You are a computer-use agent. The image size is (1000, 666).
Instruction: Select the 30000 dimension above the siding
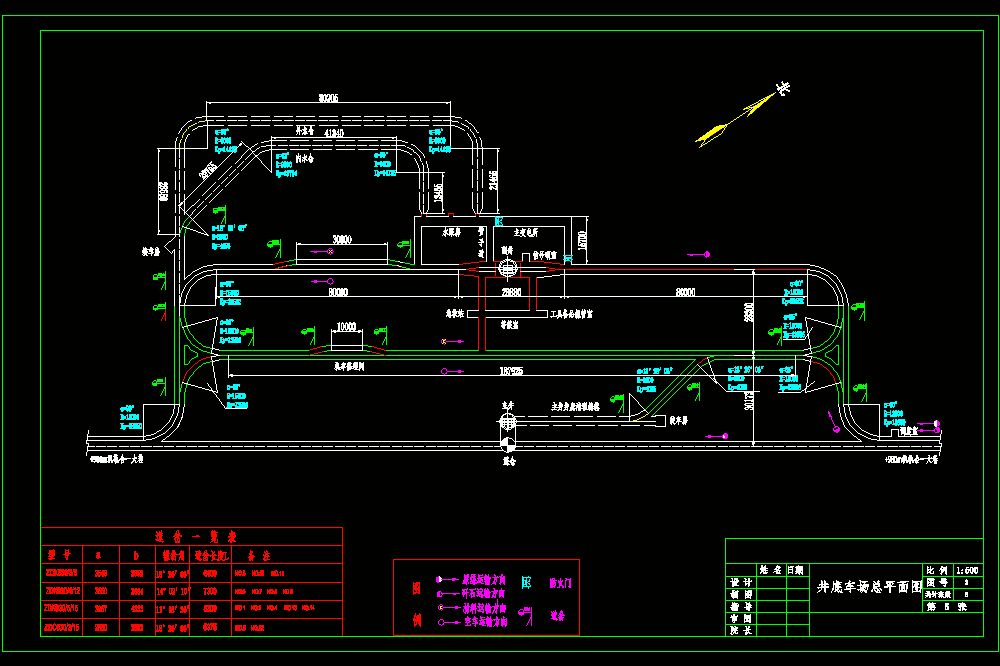pos(342,239)
